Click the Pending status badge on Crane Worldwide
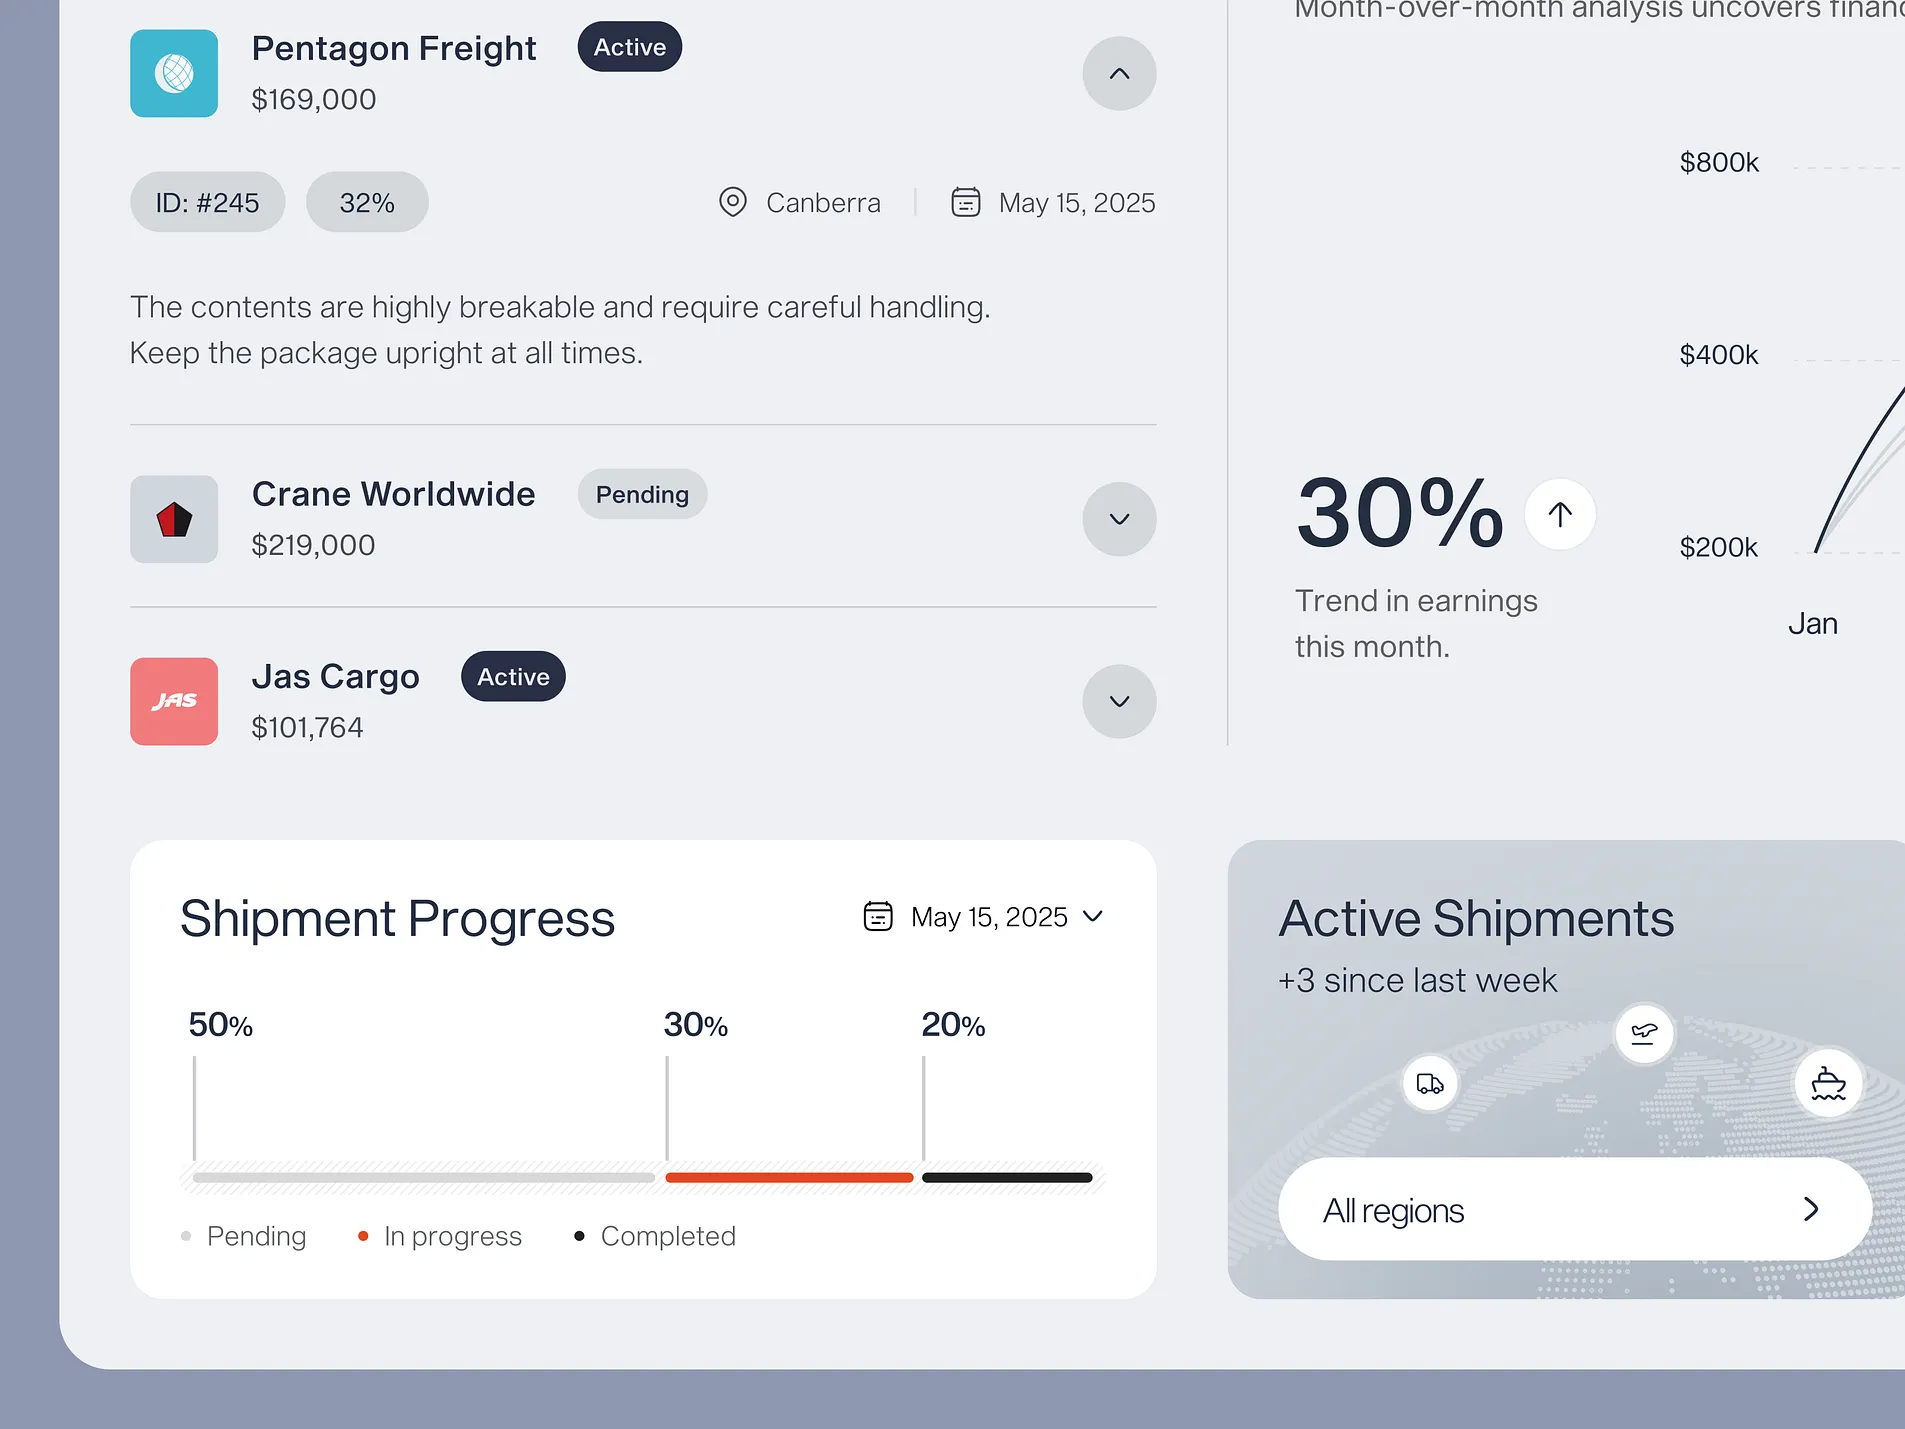 pos(642,494)
